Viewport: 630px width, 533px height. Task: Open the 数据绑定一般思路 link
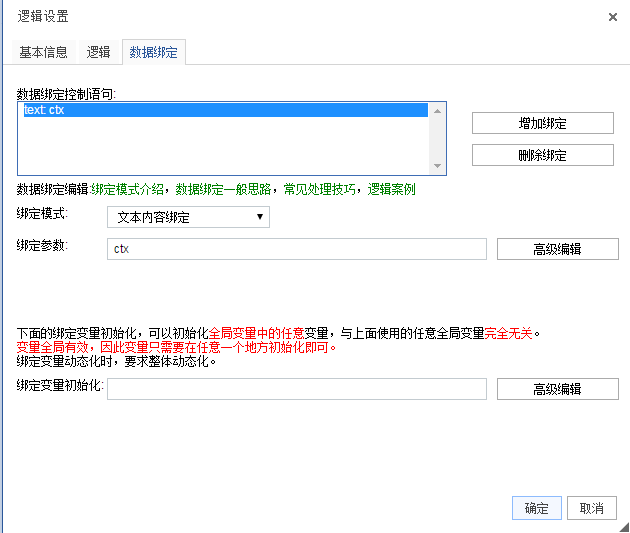point(223,189)
